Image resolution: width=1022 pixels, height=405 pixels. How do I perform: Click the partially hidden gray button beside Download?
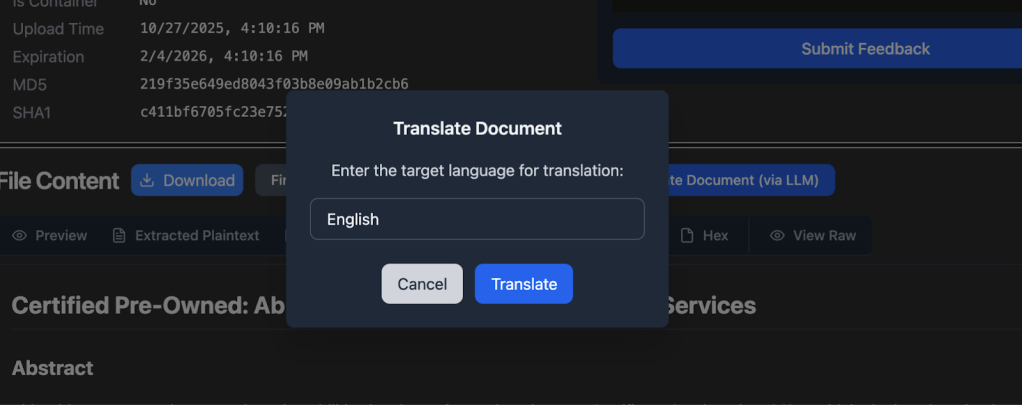click(271, 180)
